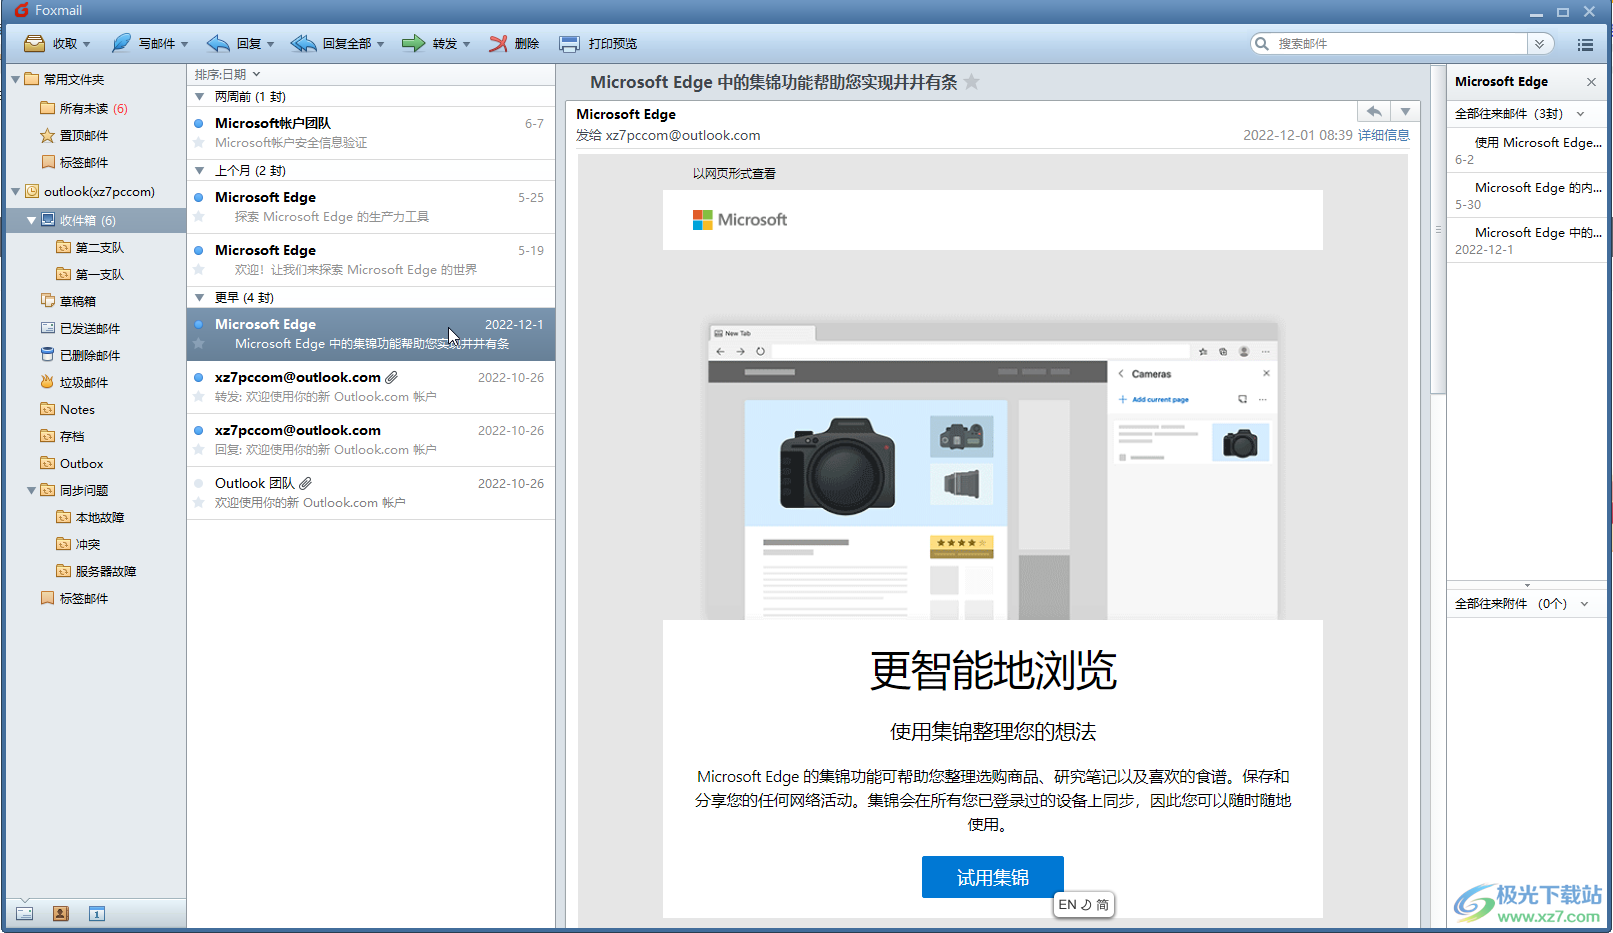Image resolution: width=1613 pixels, height=933 pixels.
Task: Expand 全部往来附件 dropdown
Action: 1585,604
